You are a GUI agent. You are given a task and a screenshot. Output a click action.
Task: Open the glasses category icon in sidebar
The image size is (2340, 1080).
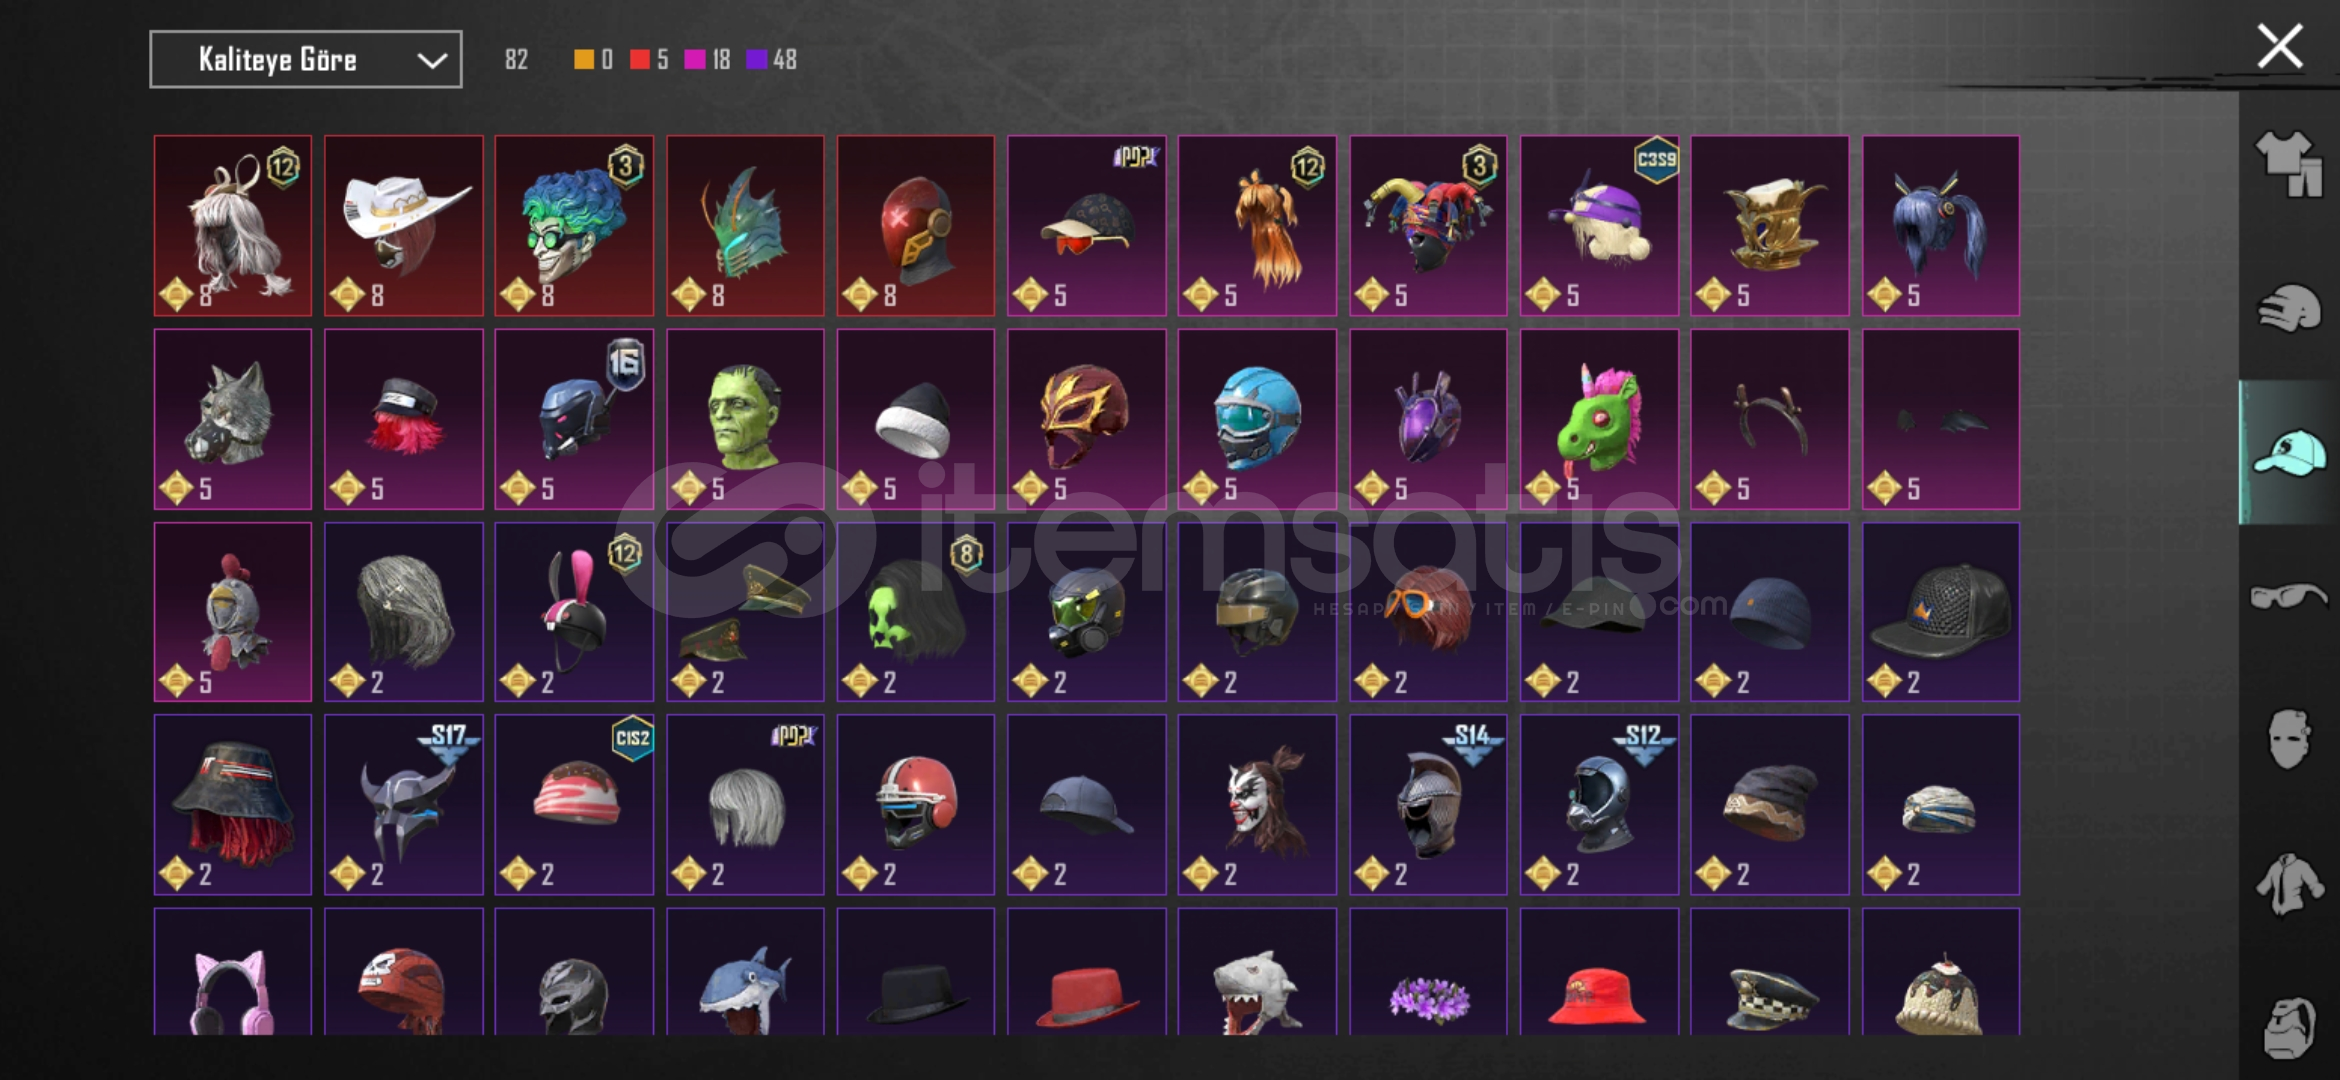coord(2288,596)
